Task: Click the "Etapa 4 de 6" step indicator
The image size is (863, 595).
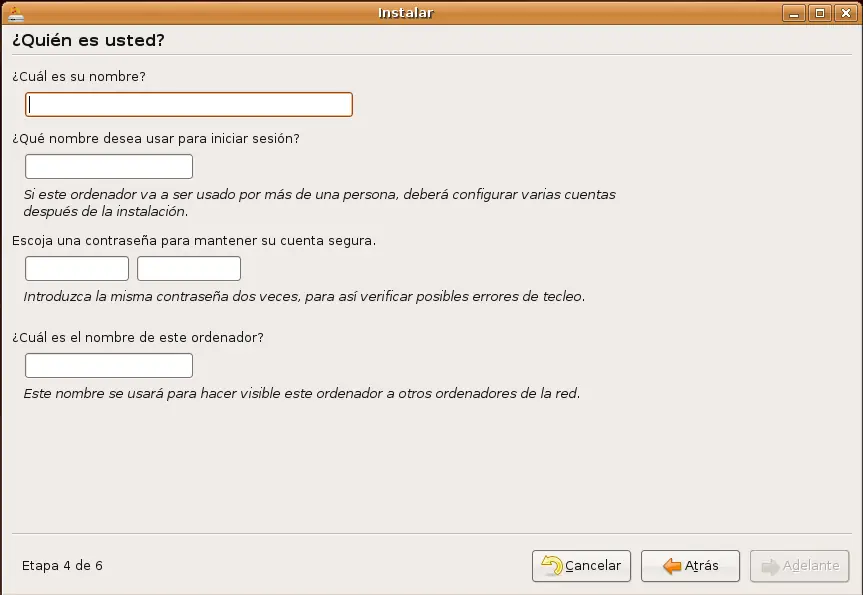Action: tap(62, 566)
